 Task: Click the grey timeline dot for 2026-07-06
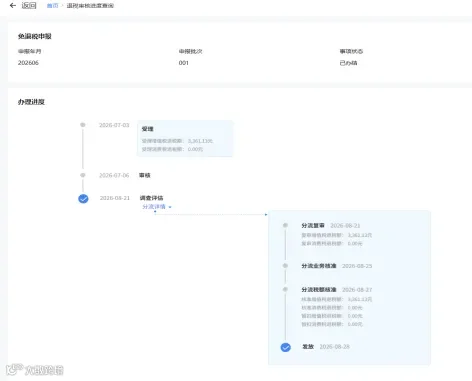point(83,175)
